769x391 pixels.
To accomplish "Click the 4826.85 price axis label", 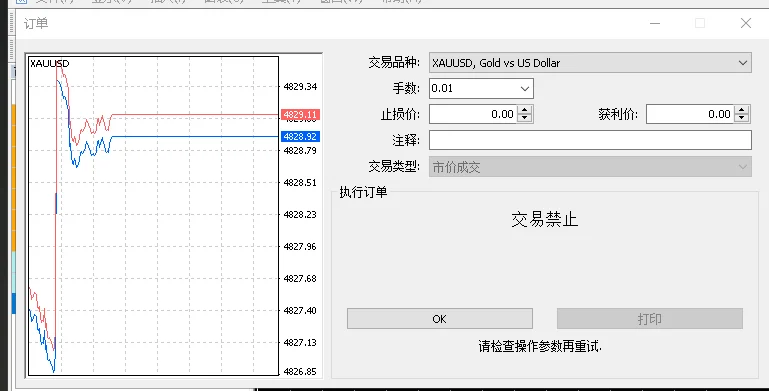I will point(300,371).
